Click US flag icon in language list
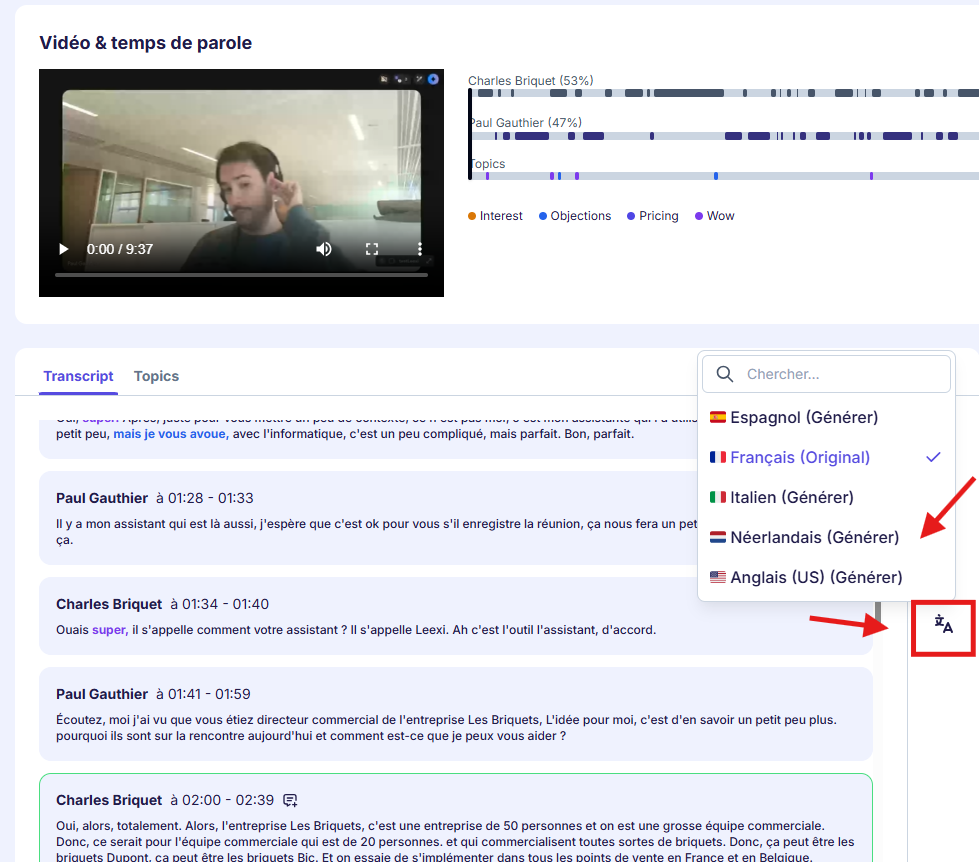This screenshot has height=862, width=979. (717, 577)
